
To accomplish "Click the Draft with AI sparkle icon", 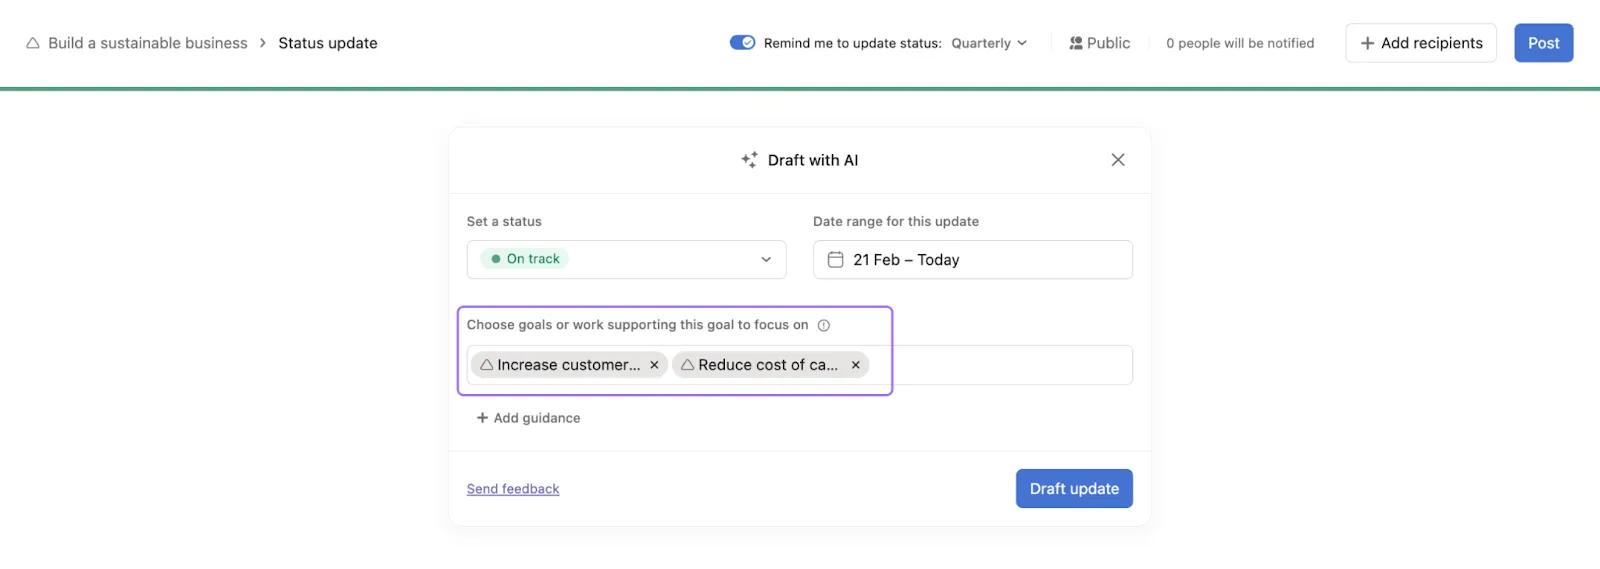I will pos(749,160).
